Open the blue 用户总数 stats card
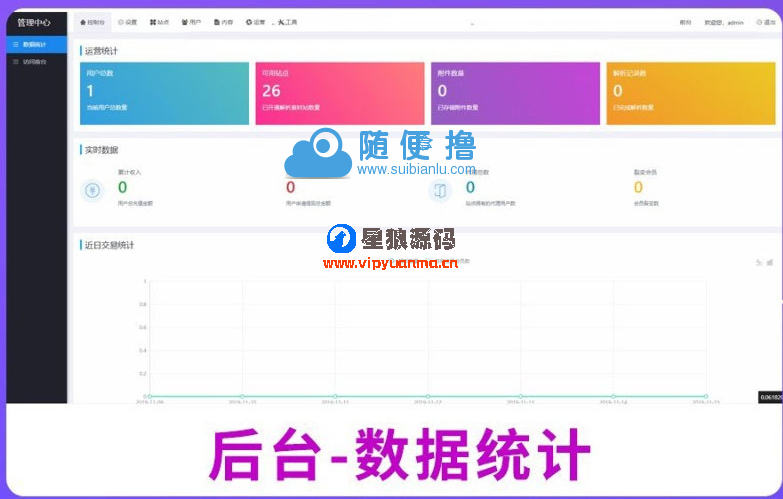Viewport: 783px width, 499px height. pos(164,93)
